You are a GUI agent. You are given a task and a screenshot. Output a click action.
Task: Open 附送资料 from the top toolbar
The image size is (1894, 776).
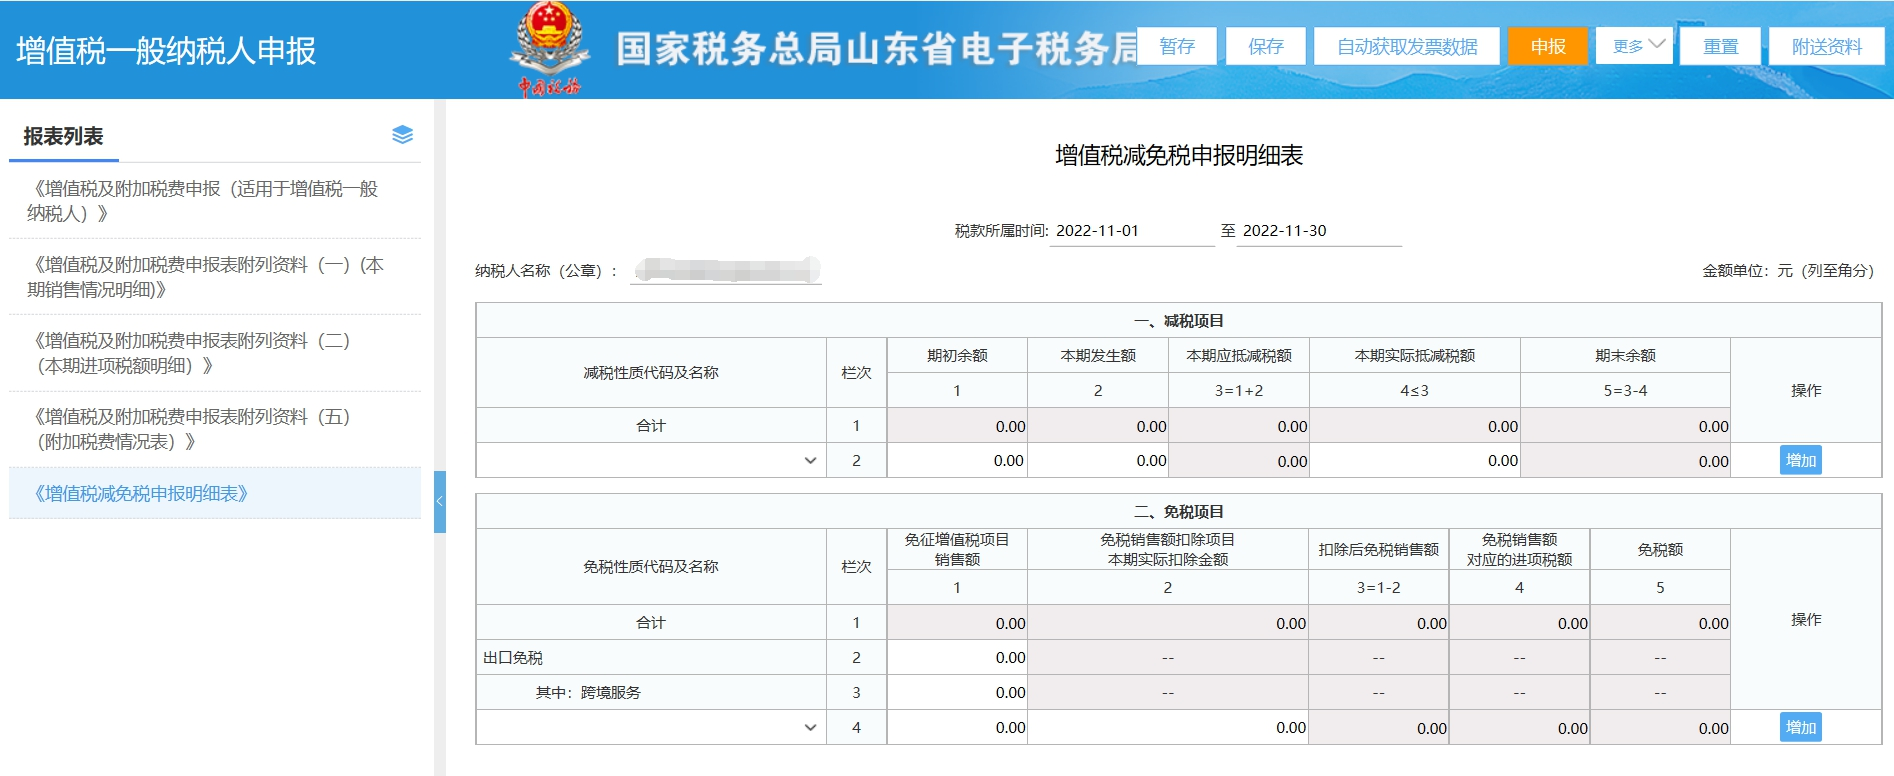pyautogui.click(x=1826, y=46)
